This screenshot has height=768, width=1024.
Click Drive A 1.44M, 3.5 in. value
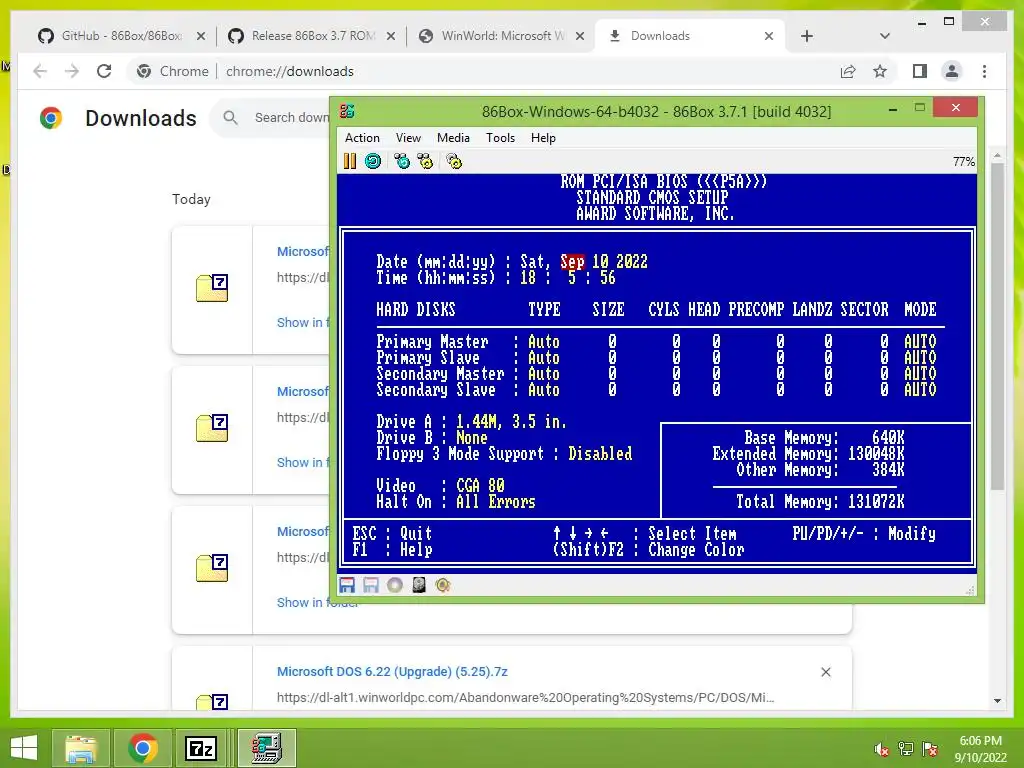[511, 422]
